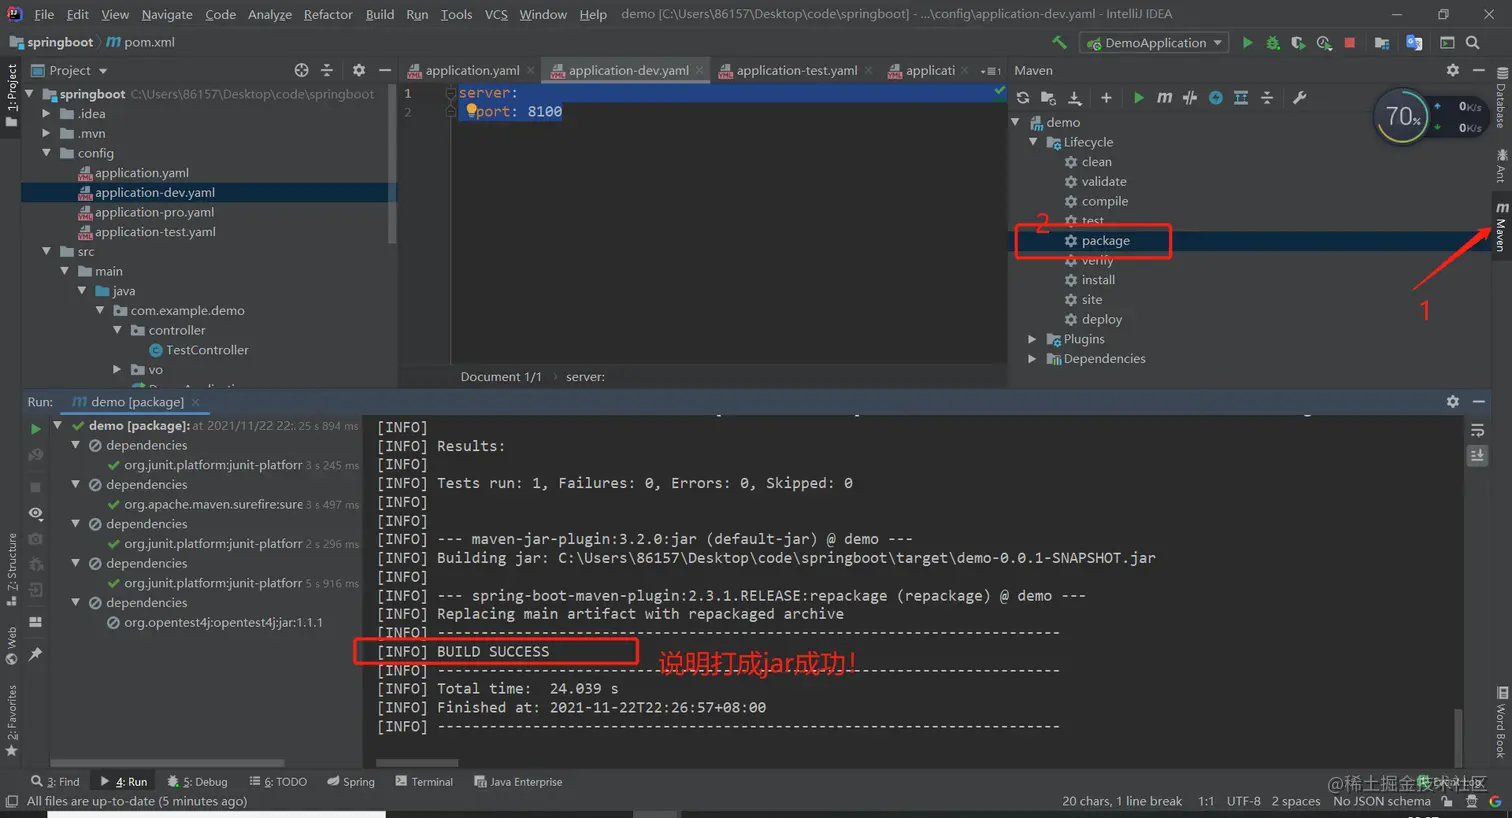The image size is (1512, 818).
Task: Run DemoApplication with the green play icon
Action: 1247,42
